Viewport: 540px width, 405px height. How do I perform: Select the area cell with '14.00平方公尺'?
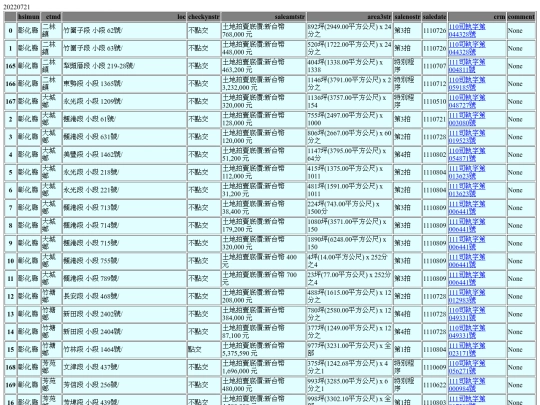[350, 261]
